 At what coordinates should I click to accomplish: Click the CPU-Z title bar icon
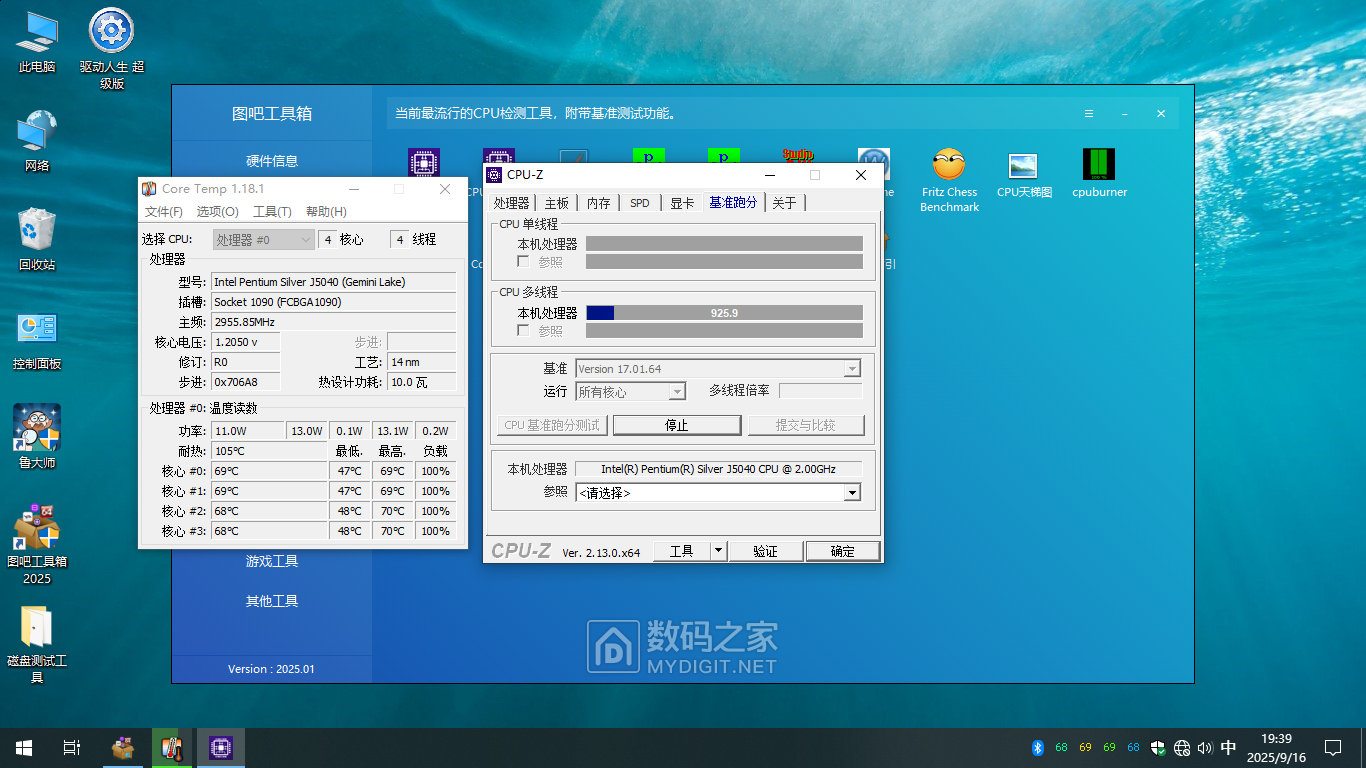point(494,175)
